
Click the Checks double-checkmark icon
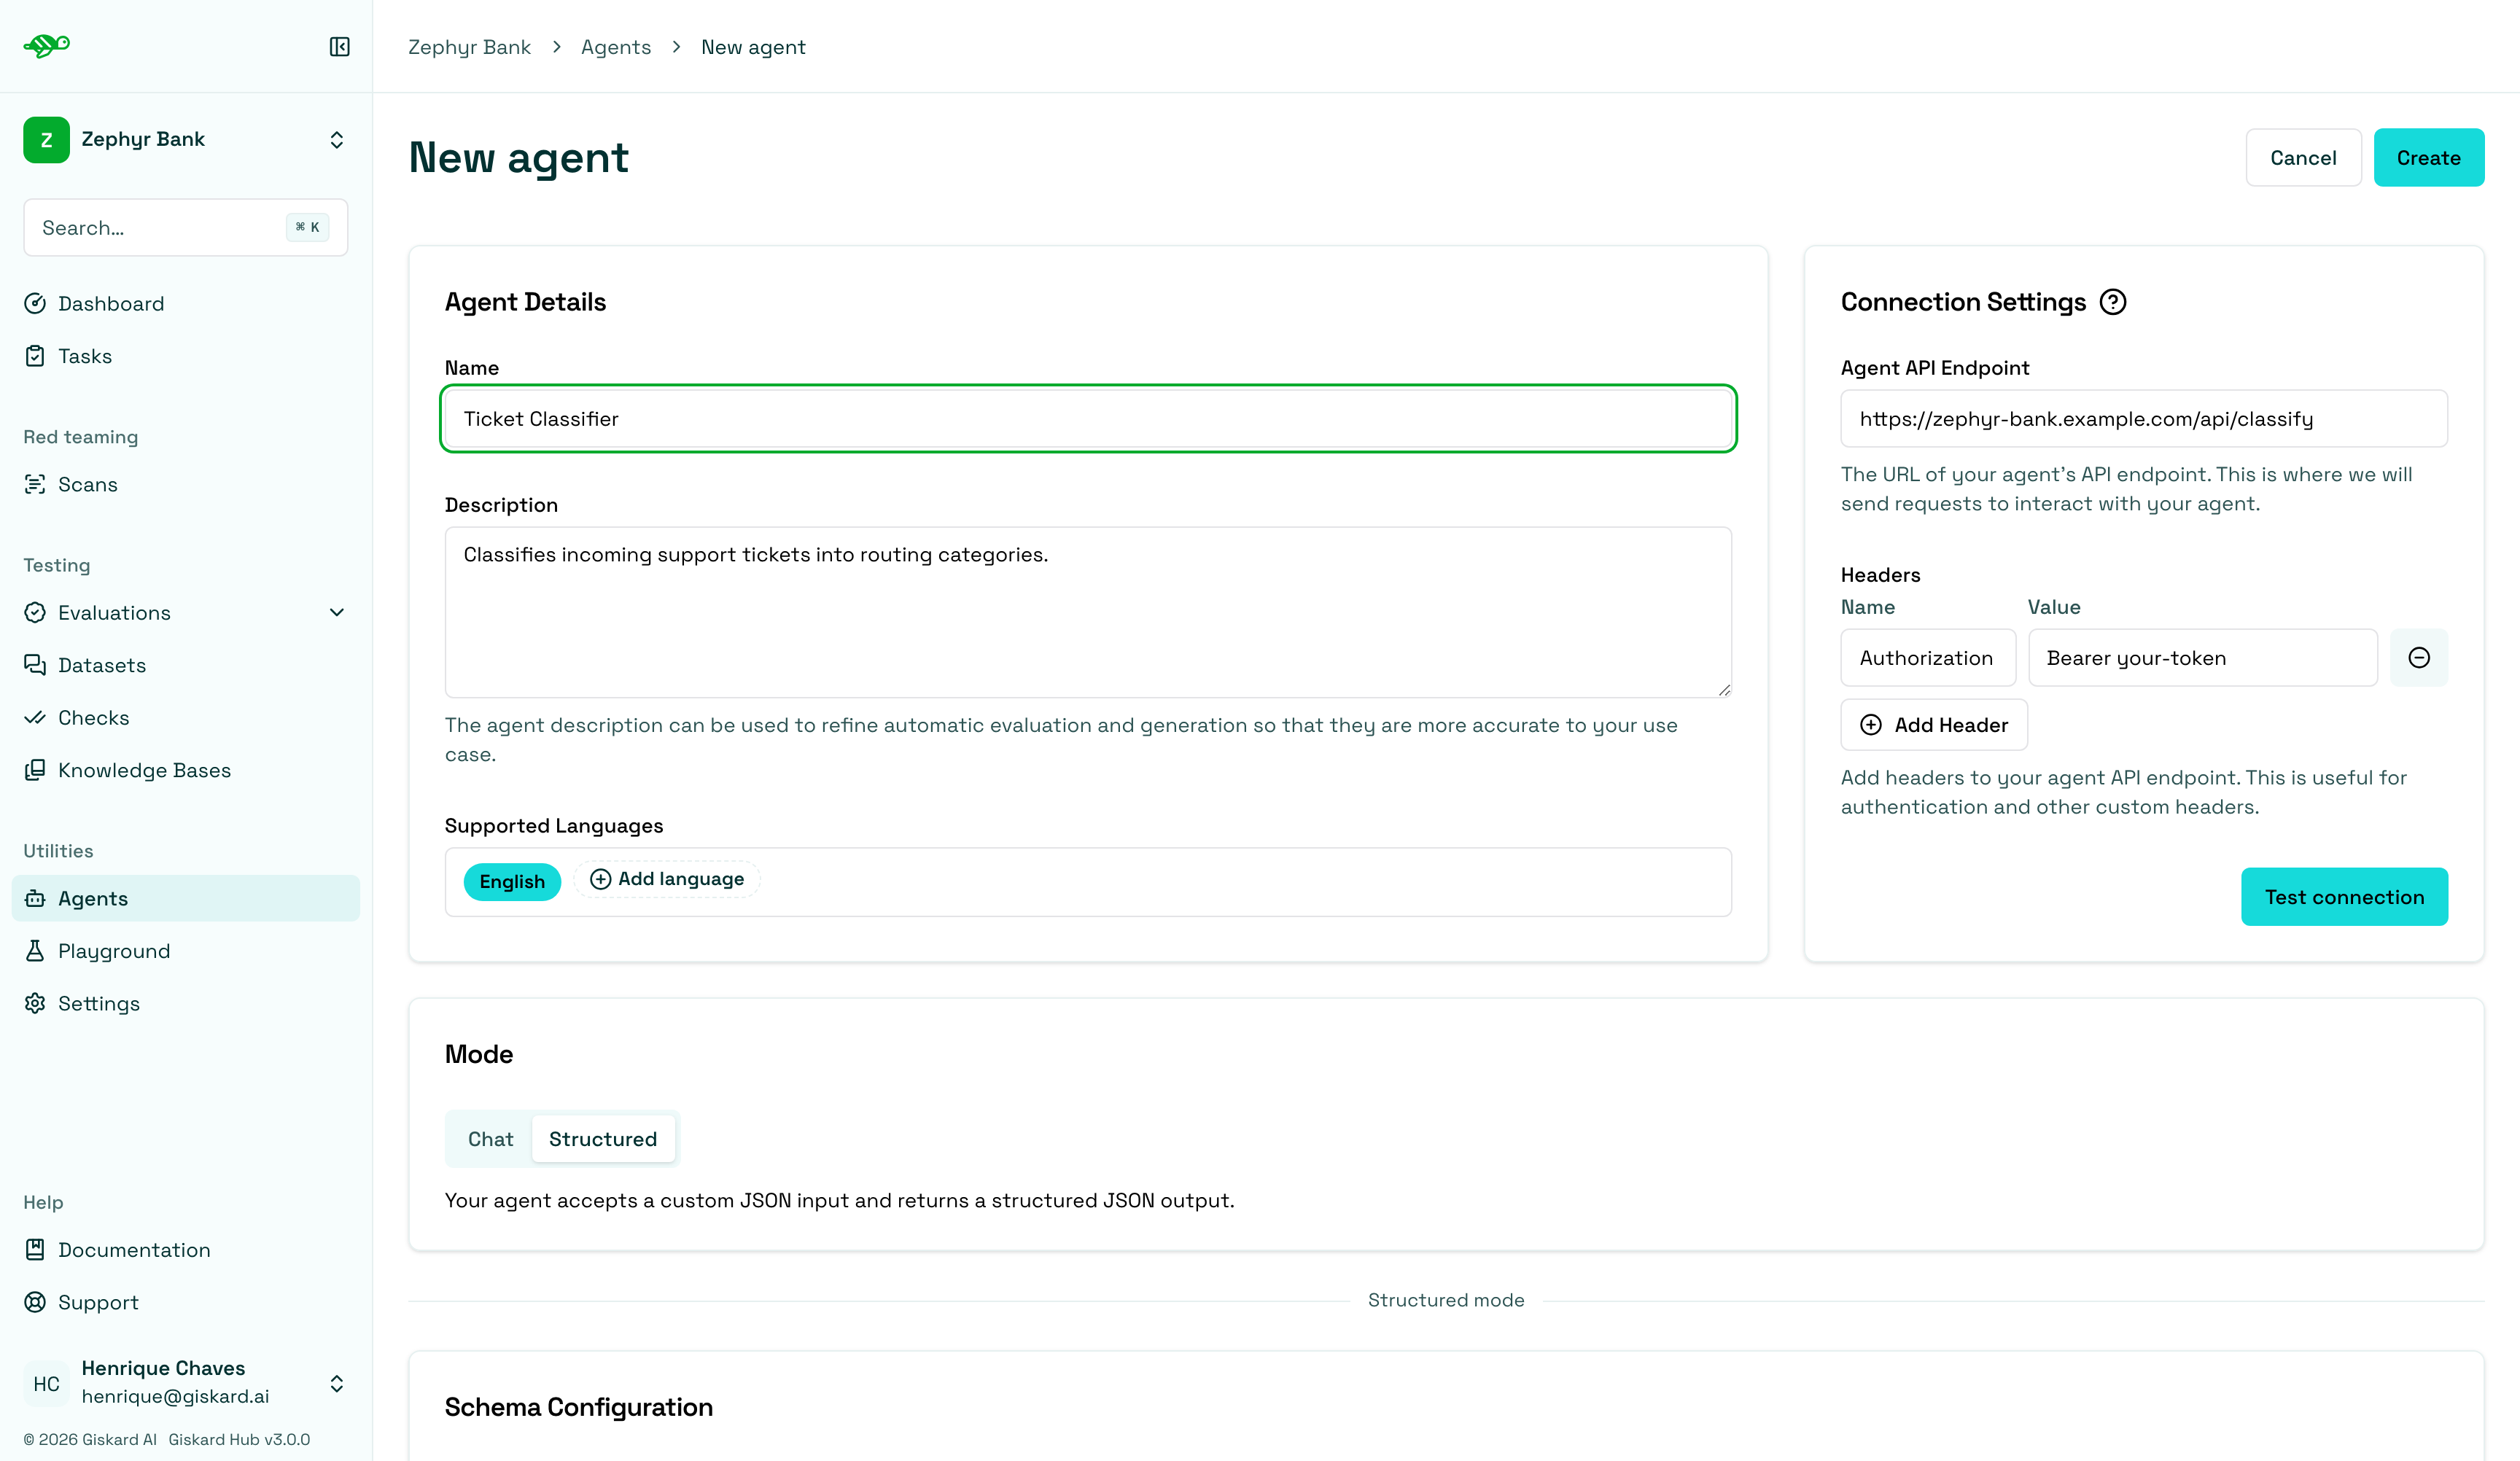pos(35,718)
